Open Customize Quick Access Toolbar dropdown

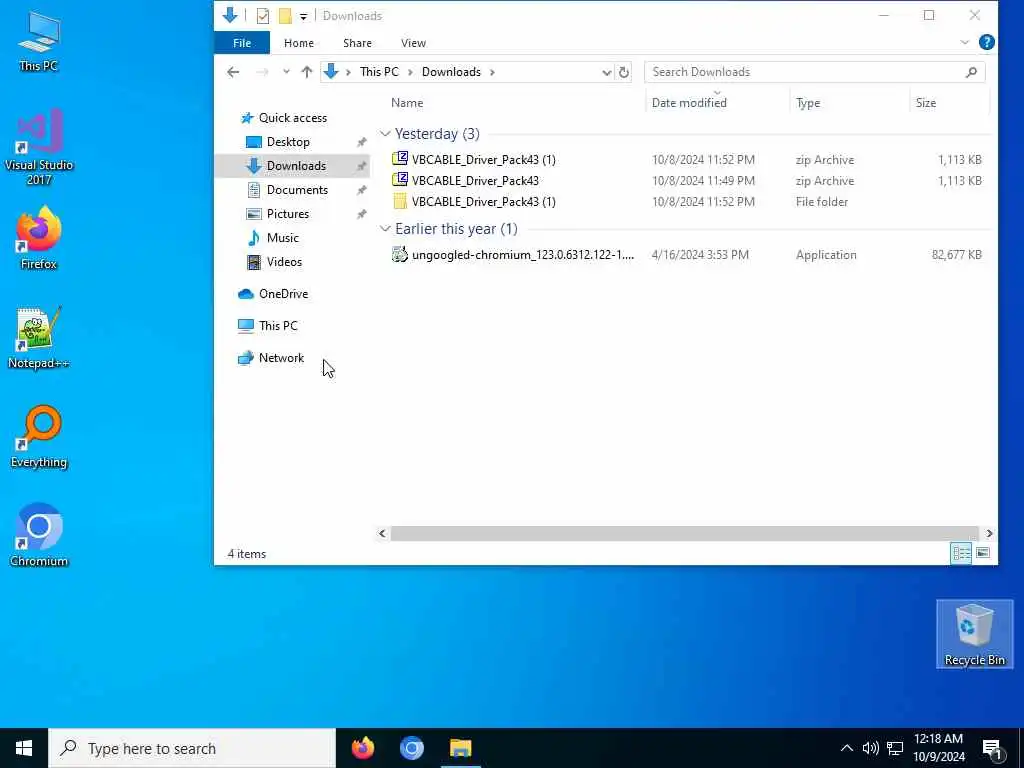coord(304,16)
